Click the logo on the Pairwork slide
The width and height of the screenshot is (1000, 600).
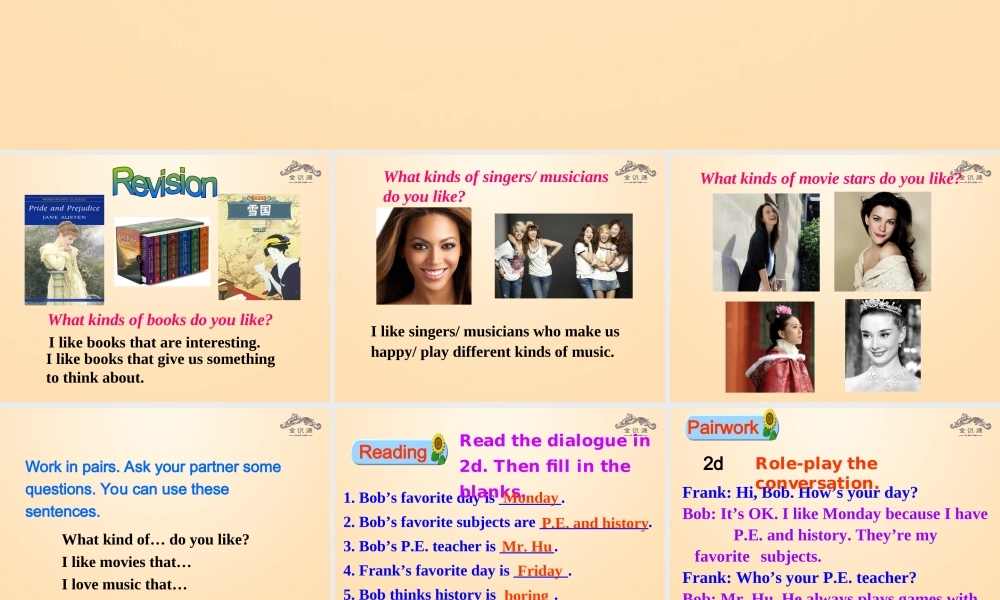970,424
